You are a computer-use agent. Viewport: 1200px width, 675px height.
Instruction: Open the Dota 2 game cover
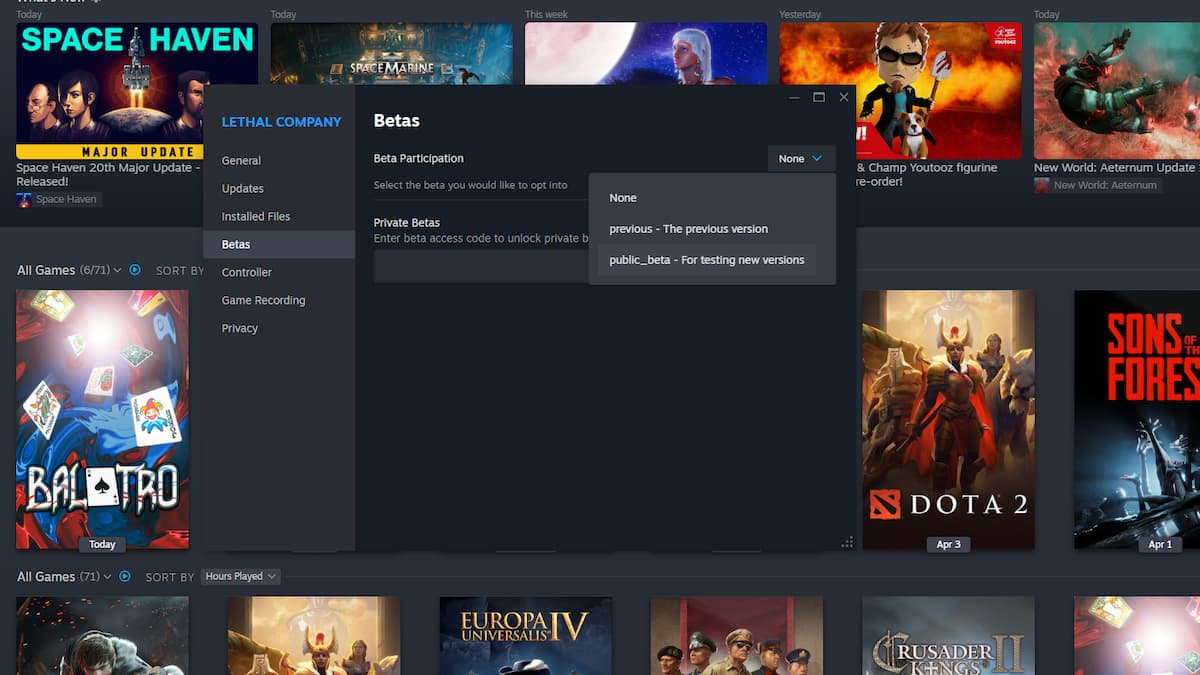(948, 419)
